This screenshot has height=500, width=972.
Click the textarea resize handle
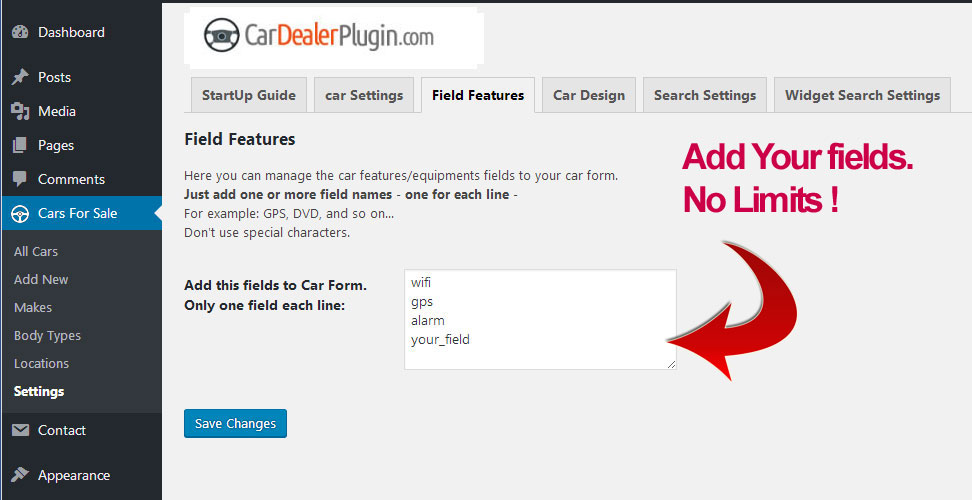(x=671, y=365)
